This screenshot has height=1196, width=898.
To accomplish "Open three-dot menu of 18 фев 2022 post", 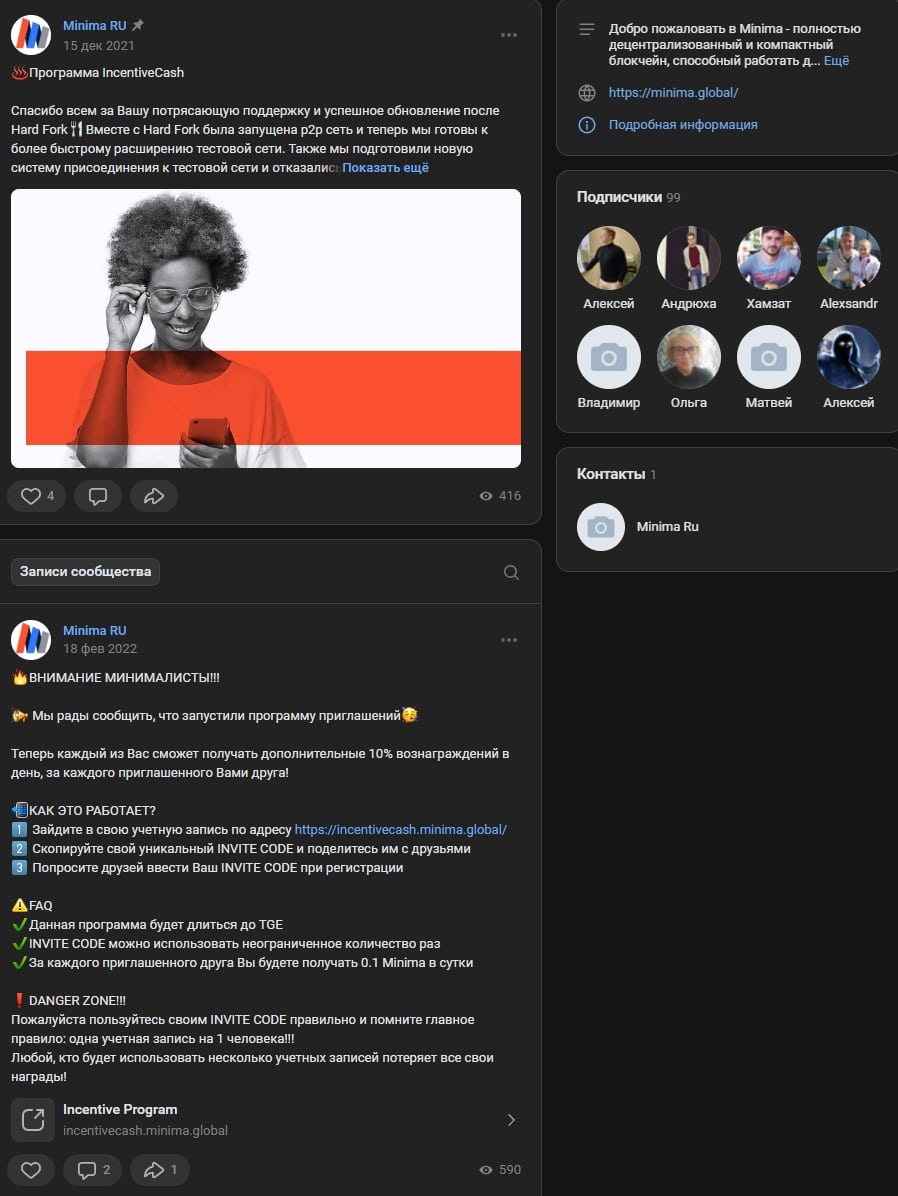I will click(509, 640).
